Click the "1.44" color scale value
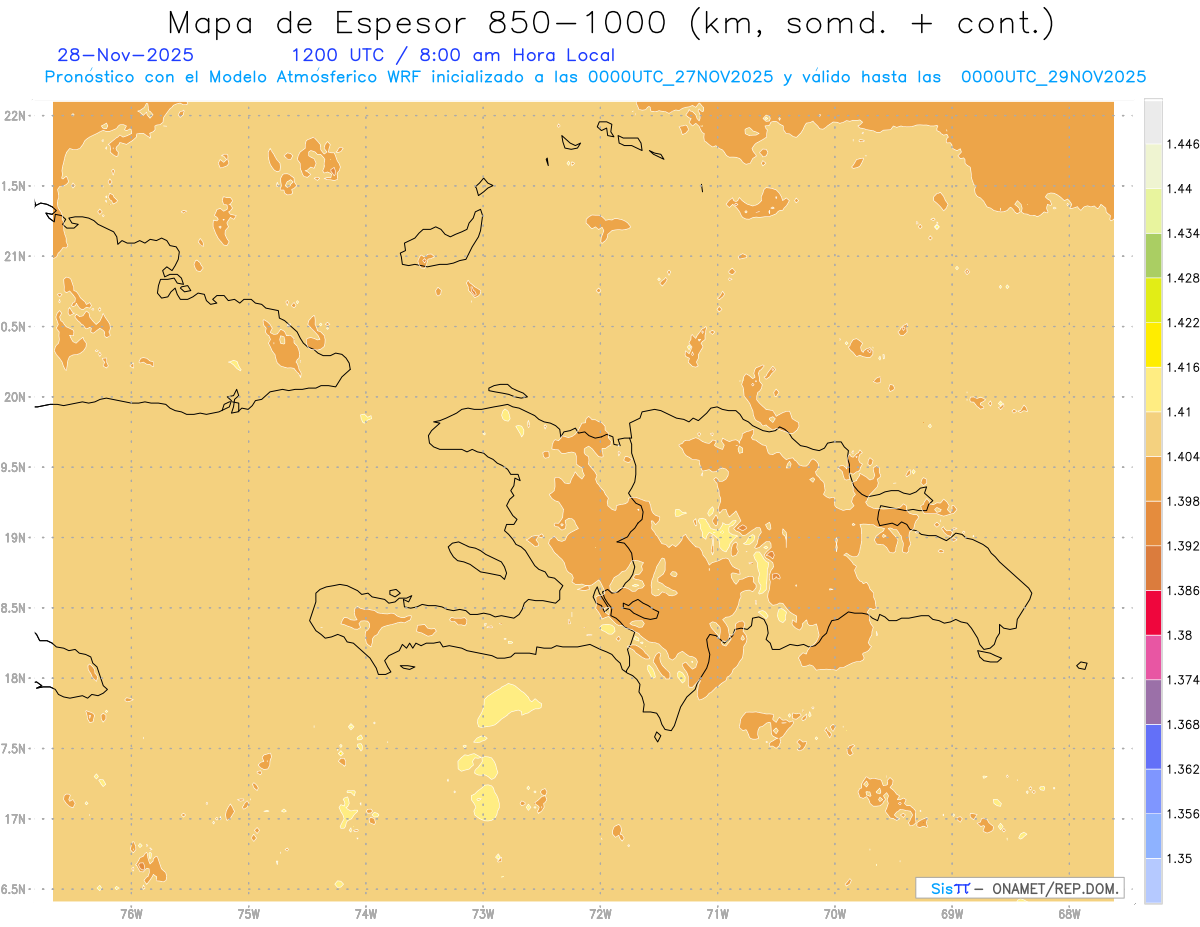1200x927 pixels. (x=1180, y=188)
